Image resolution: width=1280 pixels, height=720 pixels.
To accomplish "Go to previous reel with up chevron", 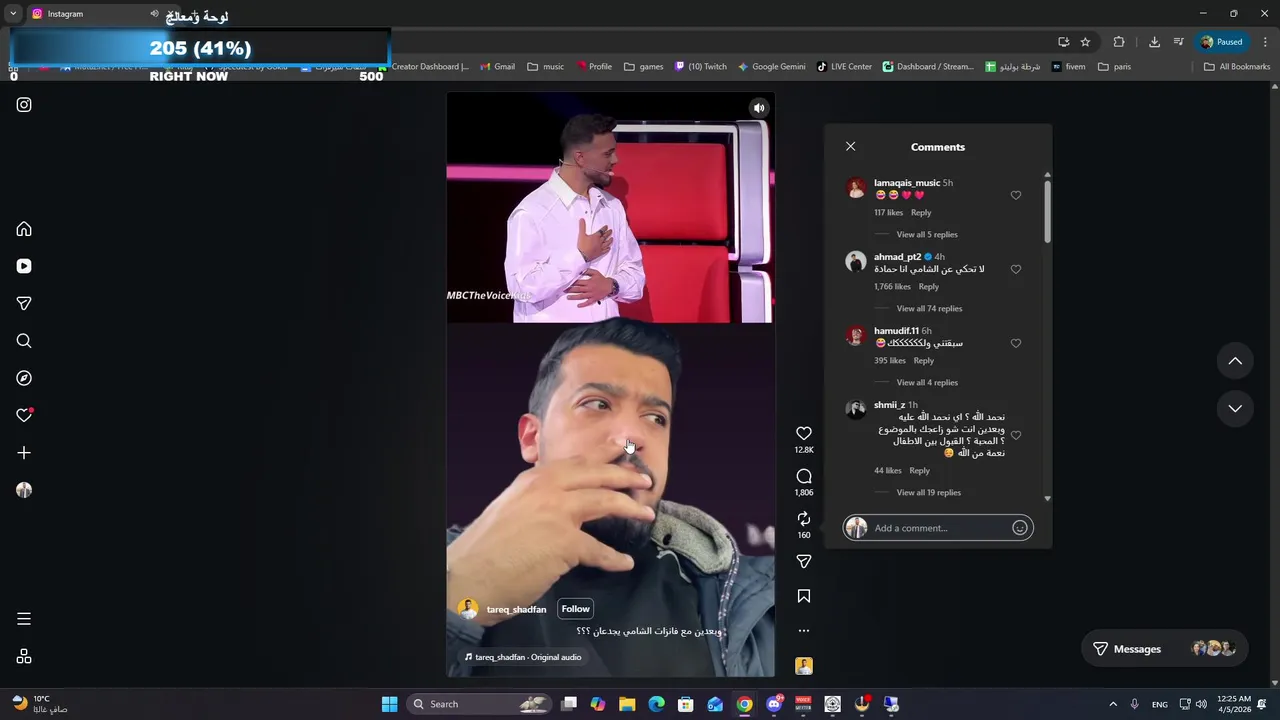I will click(x=1235, y=361).
